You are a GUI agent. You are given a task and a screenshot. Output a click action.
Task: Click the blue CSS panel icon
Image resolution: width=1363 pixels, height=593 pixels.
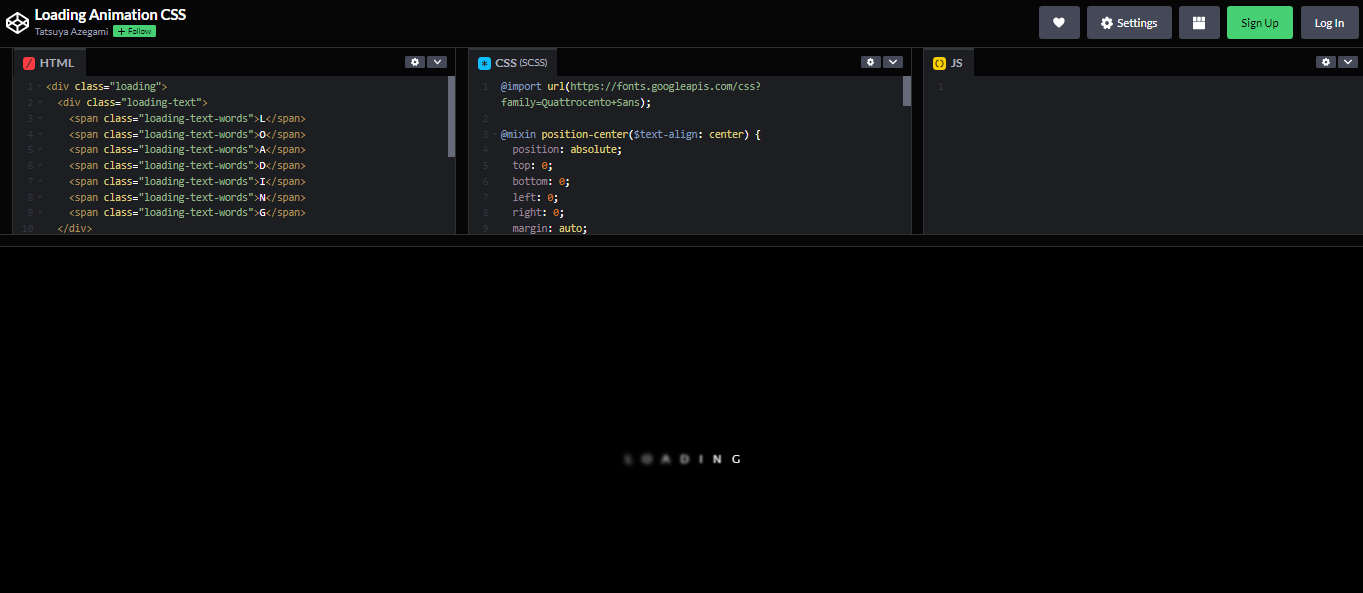[x=485, y=63]
